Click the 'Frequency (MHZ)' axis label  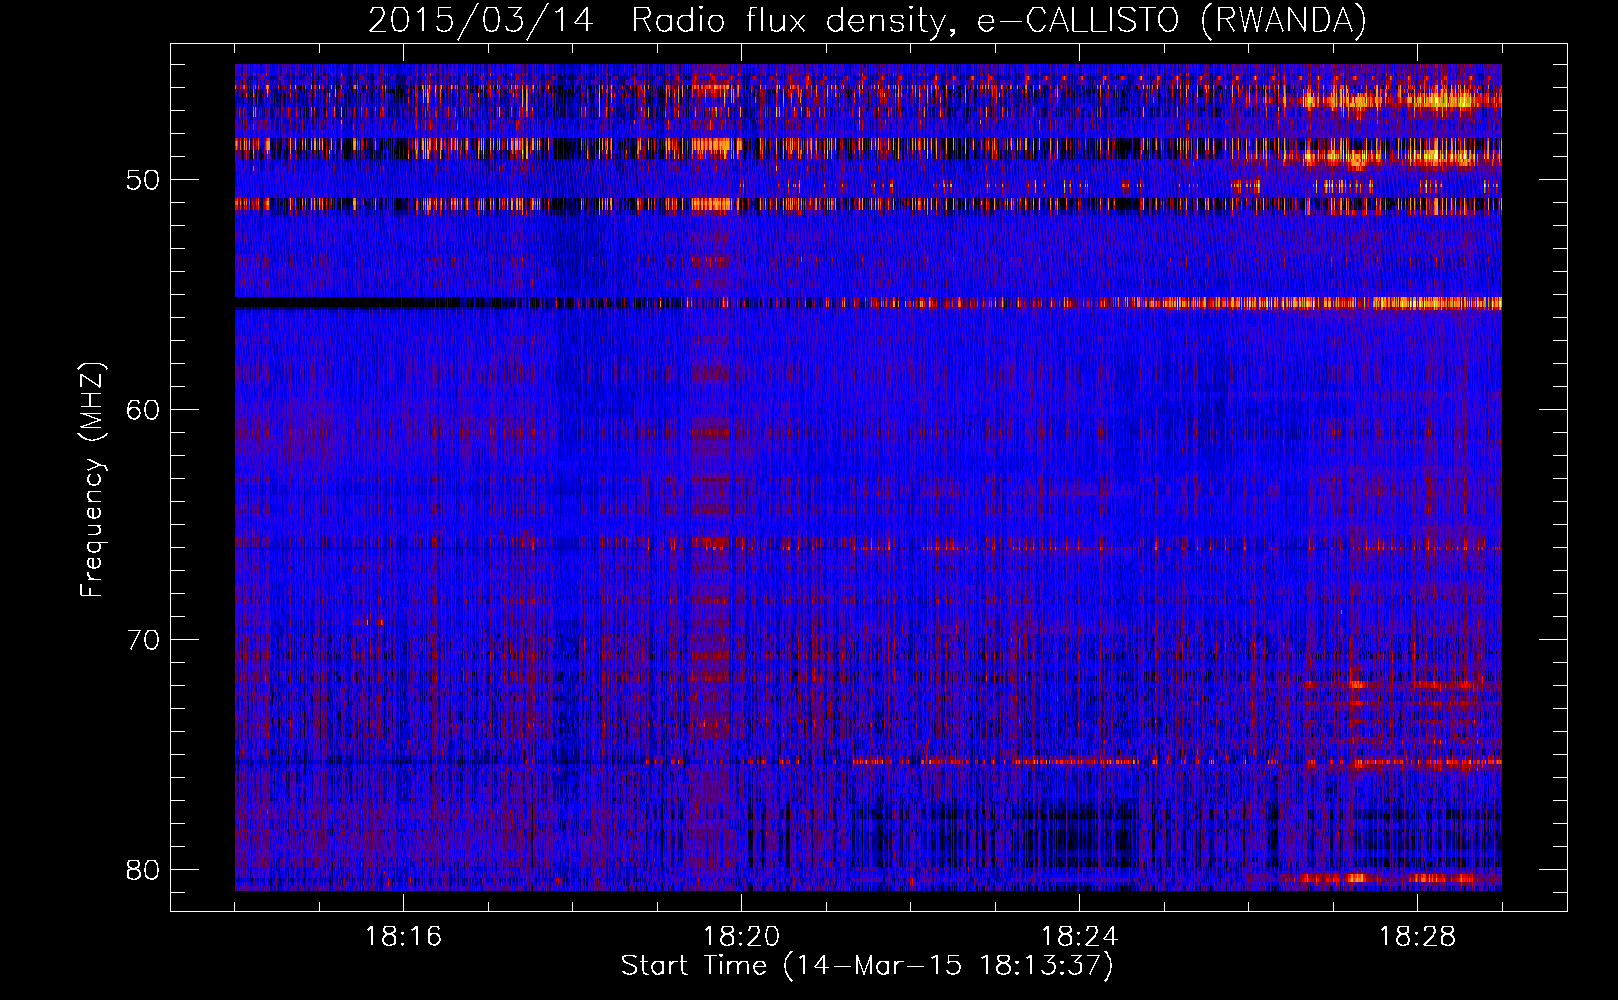pos(92,480)
